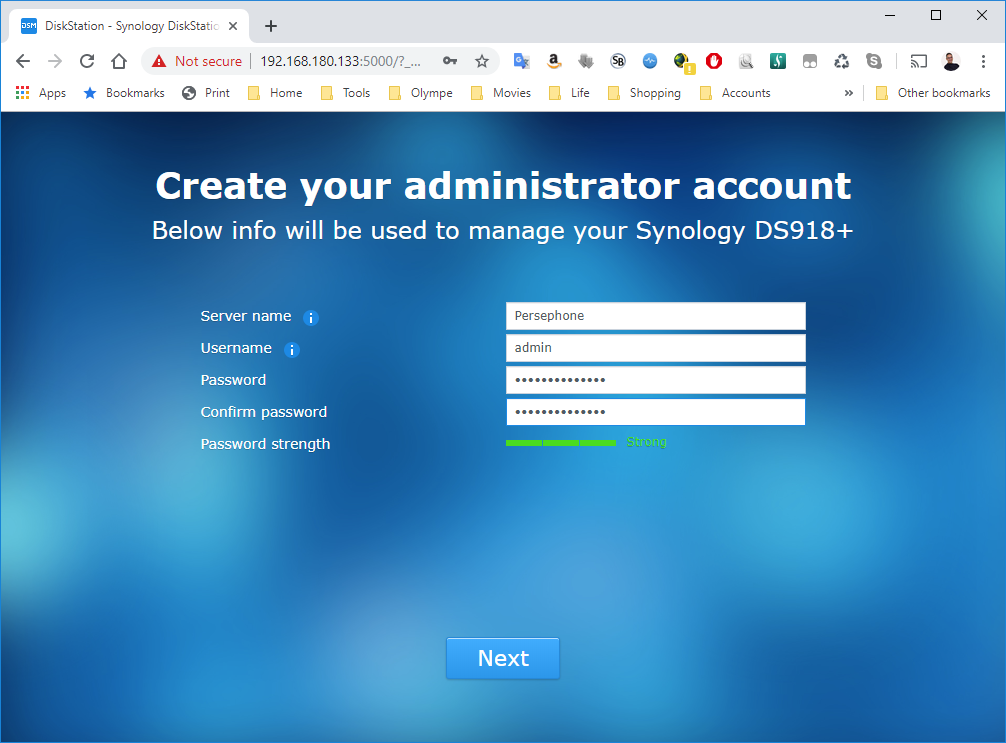Image resolution: width=1006 pixels, height=743 pixels.
Task: Bookmark this page with the star icon
Action: (x=482, y=61)
